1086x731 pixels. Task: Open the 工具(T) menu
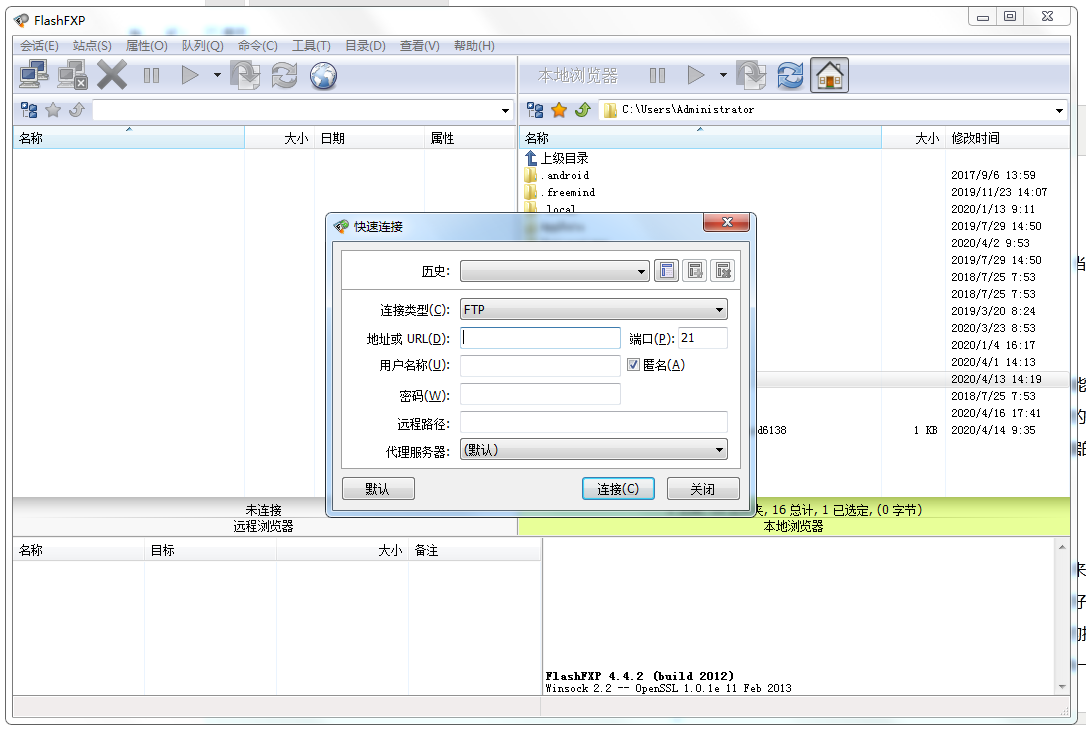coord(309,45)
